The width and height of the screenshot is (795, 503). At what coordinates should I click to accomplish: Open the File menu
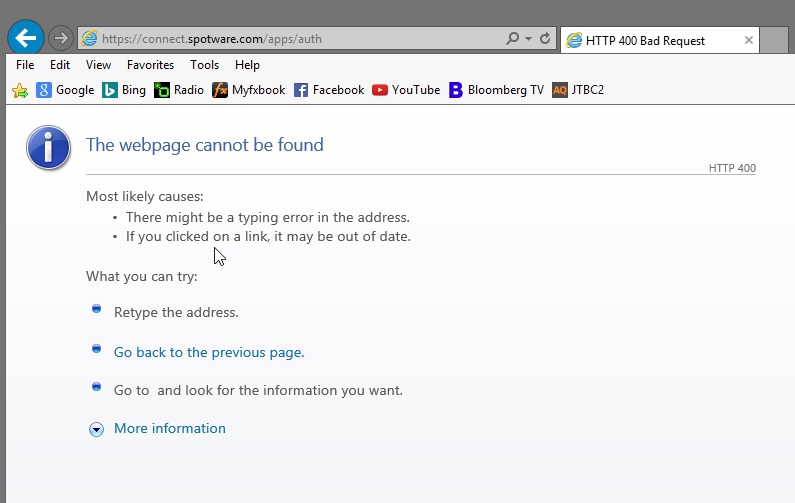(x=25, y=65)
